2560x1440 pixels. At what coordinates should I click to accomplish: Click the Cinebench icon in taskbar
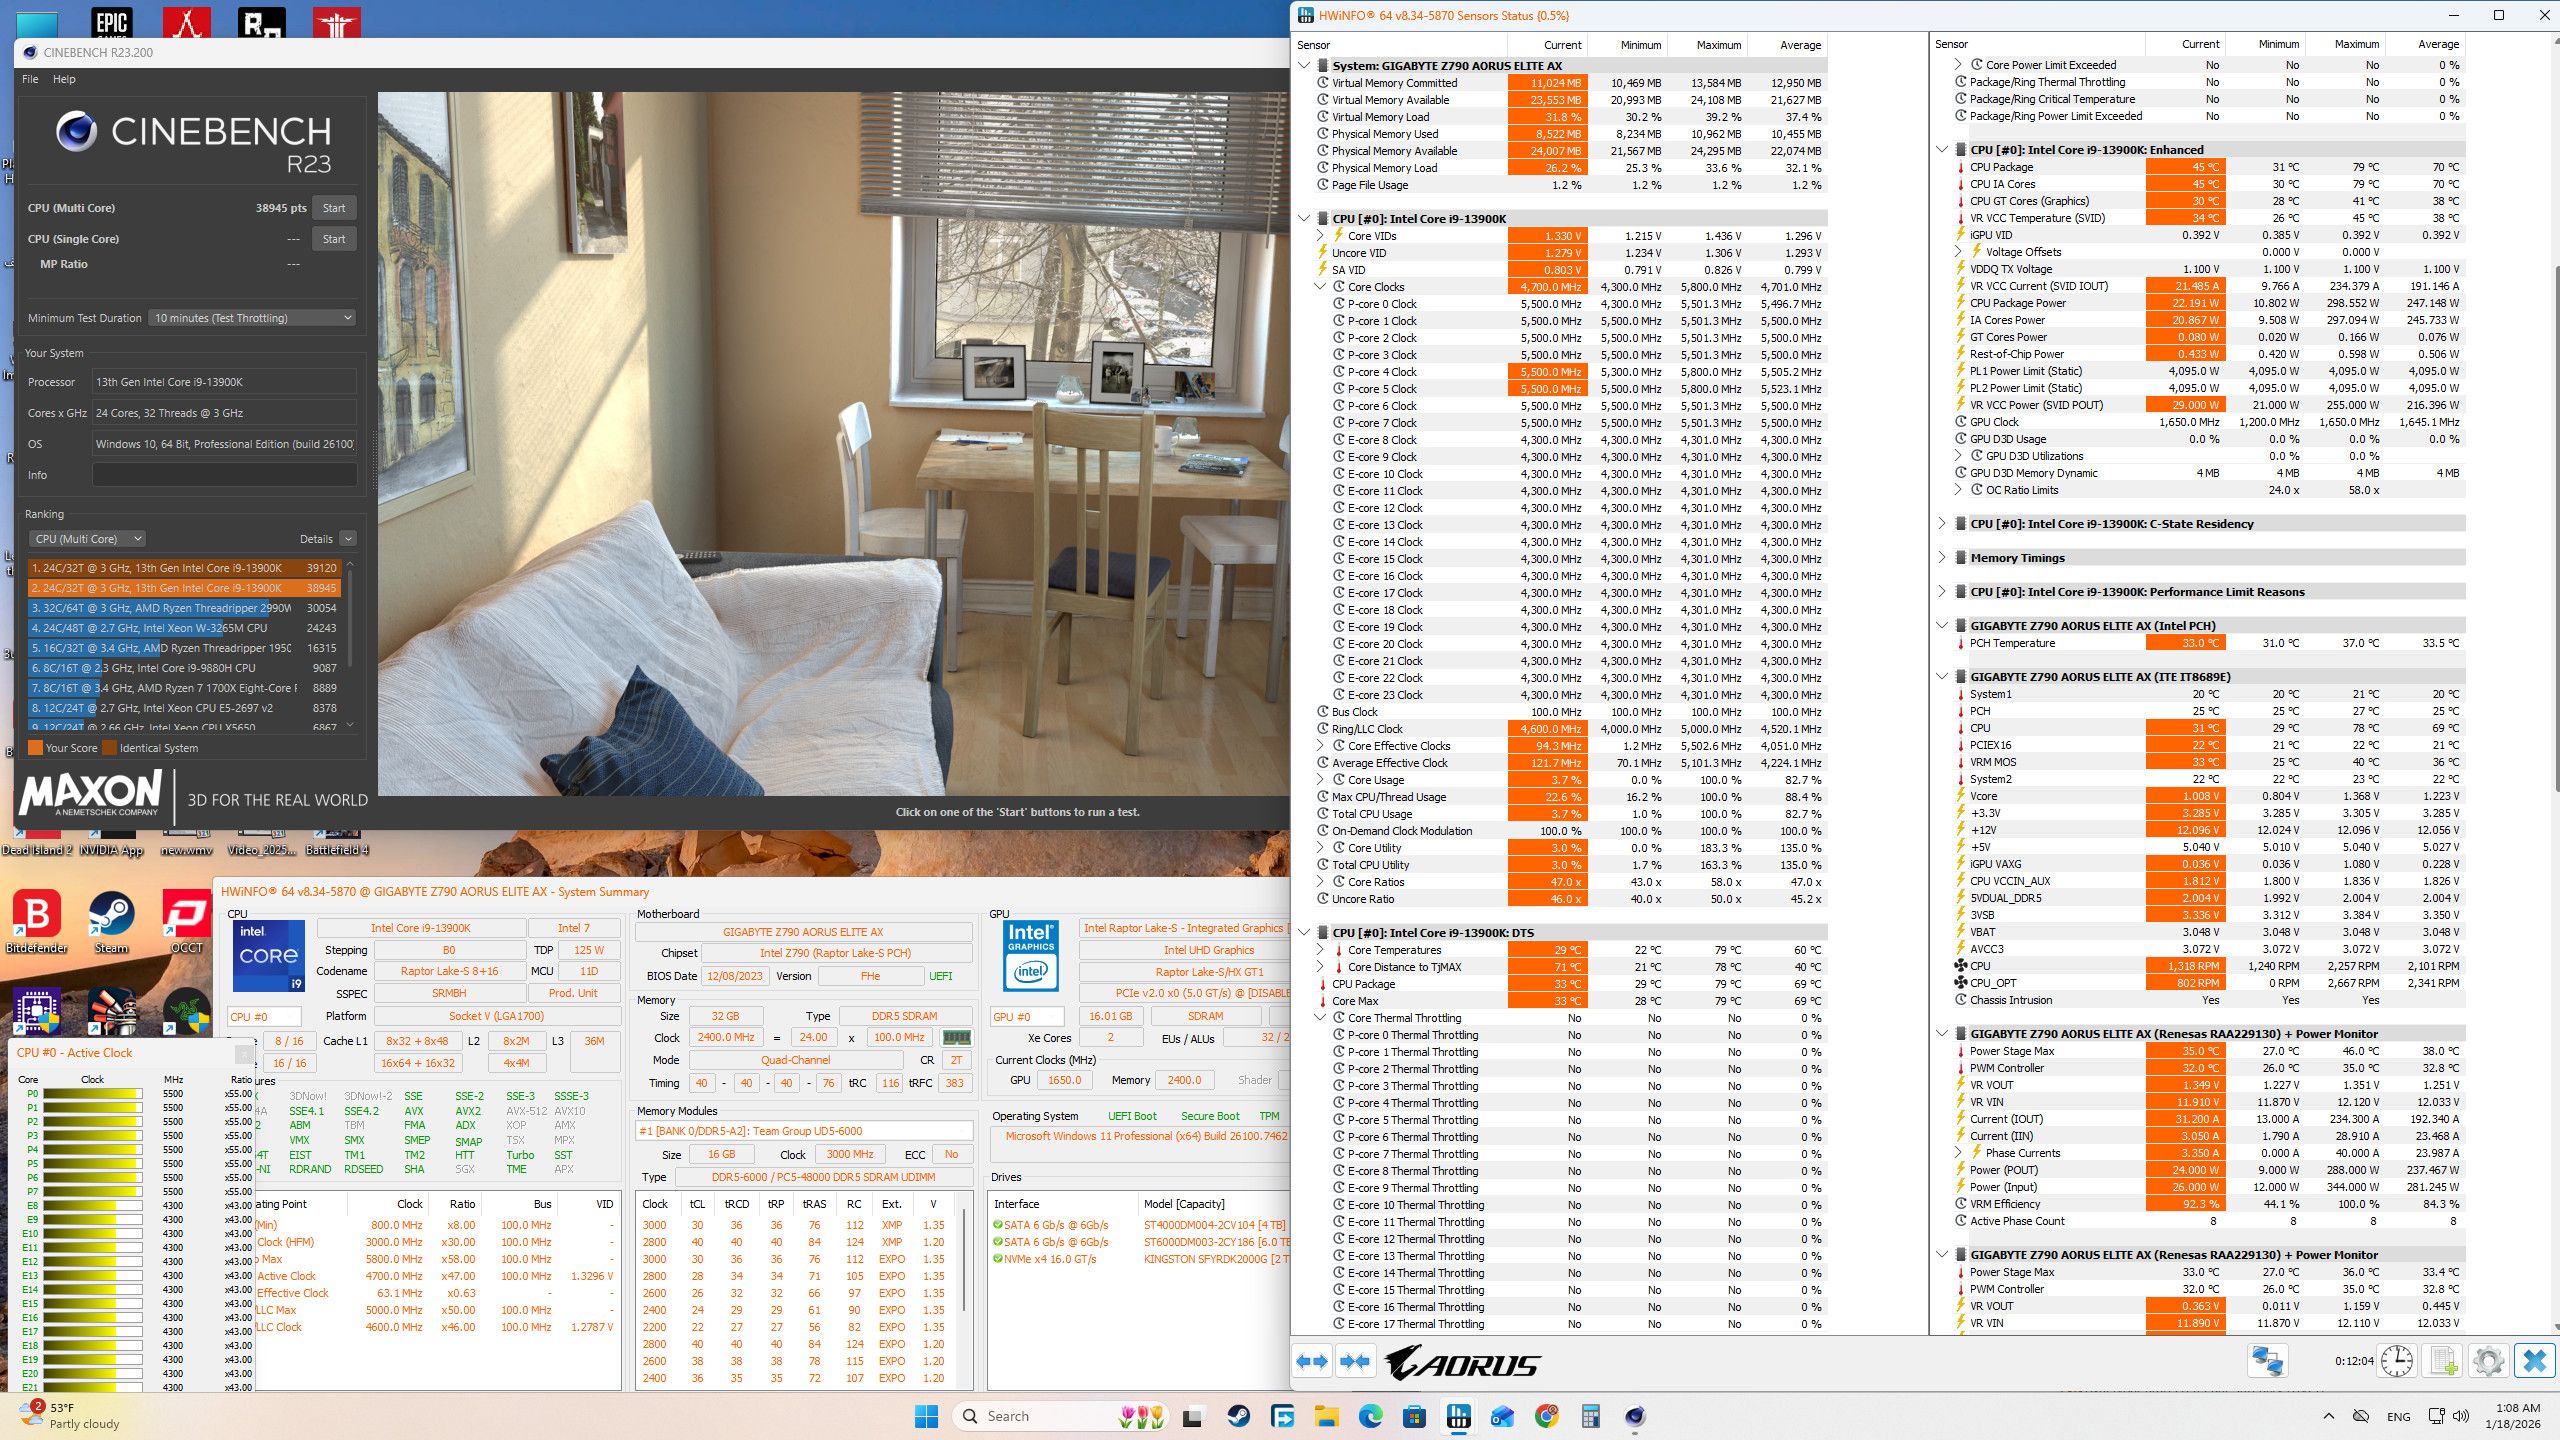[1635, 1416]
